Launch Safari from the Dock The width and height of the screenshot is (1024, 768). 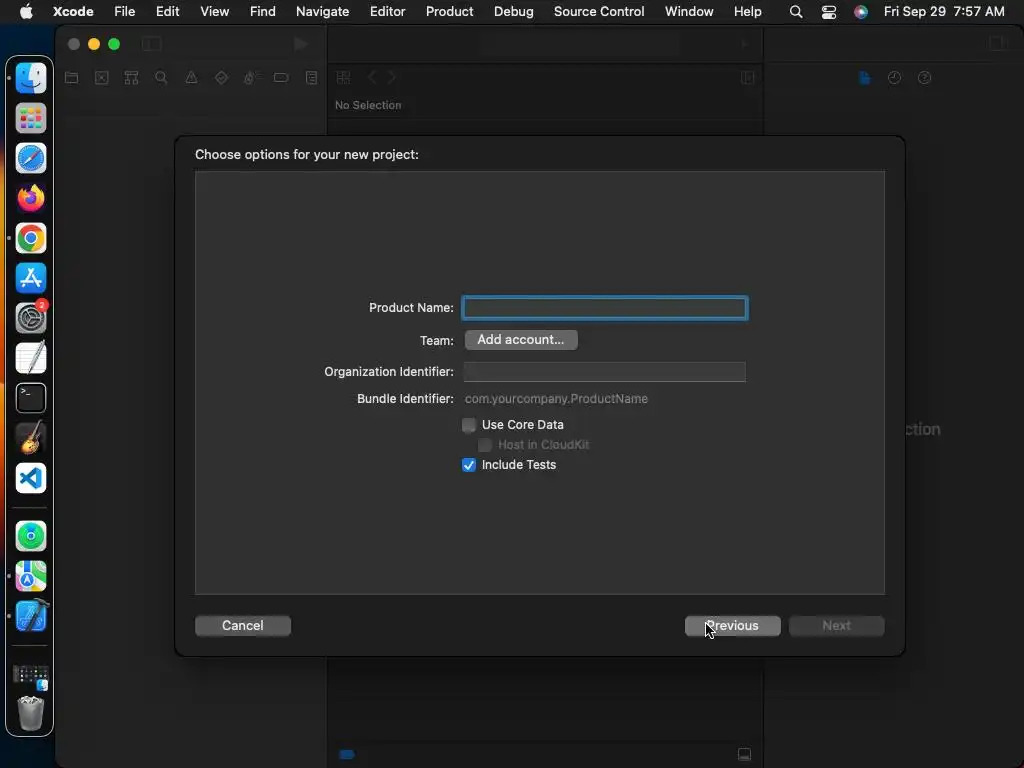point(31,158)
